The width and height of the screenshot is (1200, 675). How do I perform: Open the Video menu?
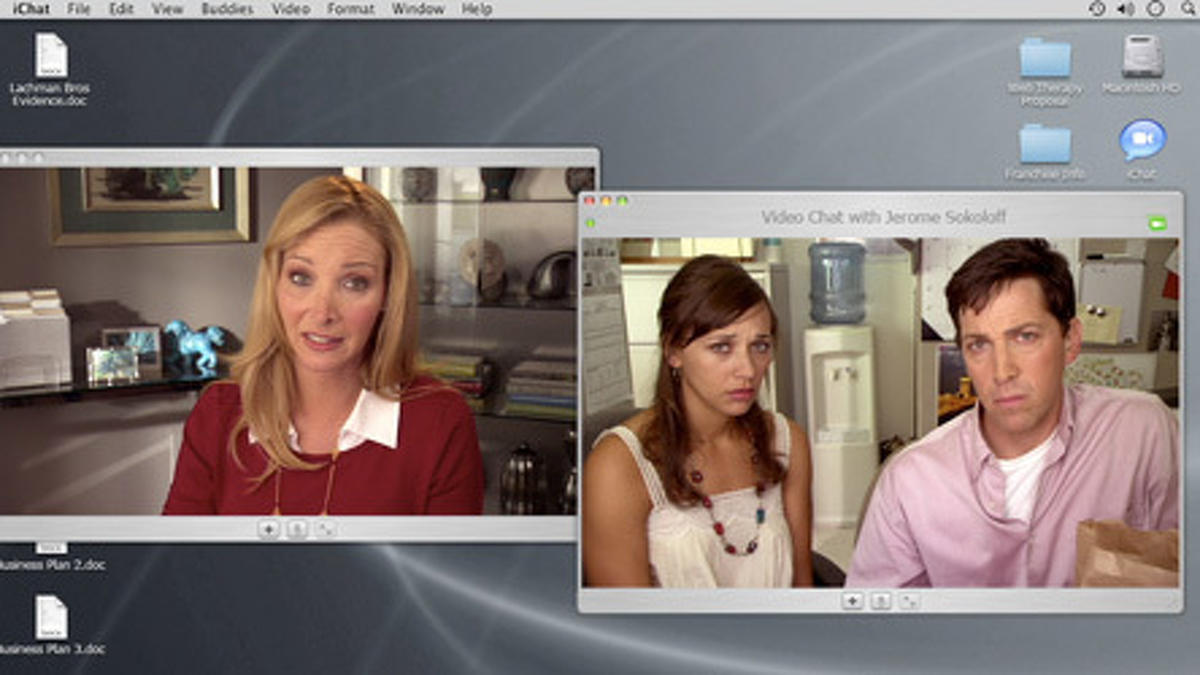(x=291, y=9)
